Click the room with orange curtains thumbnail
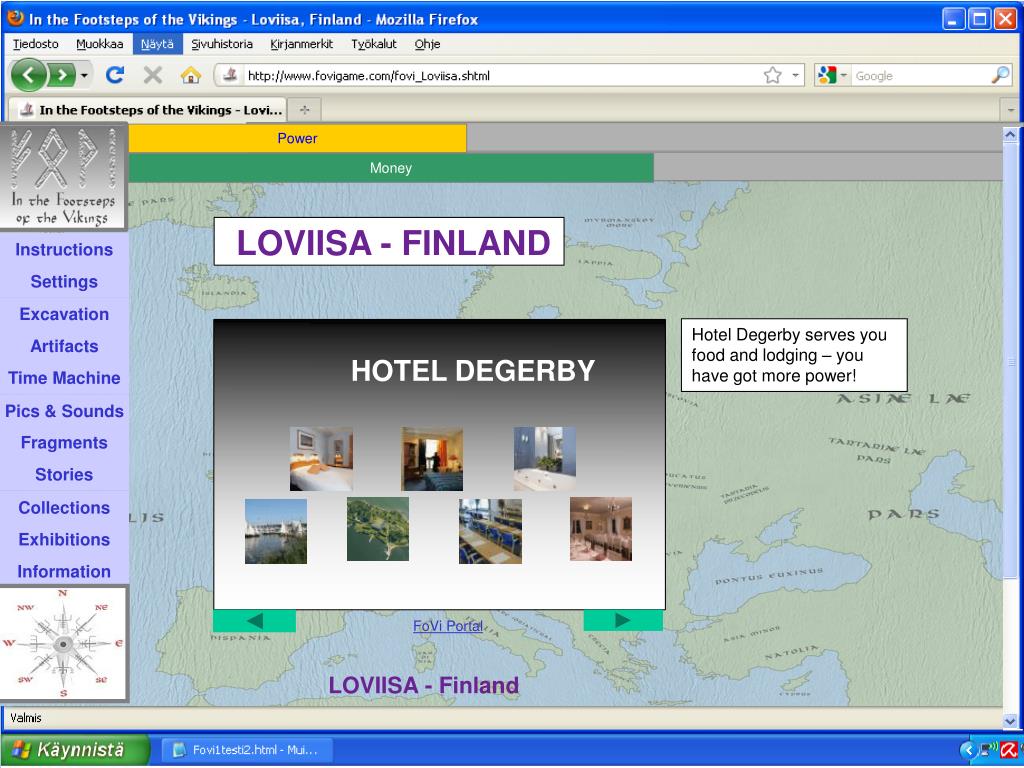 coord(432,458)
